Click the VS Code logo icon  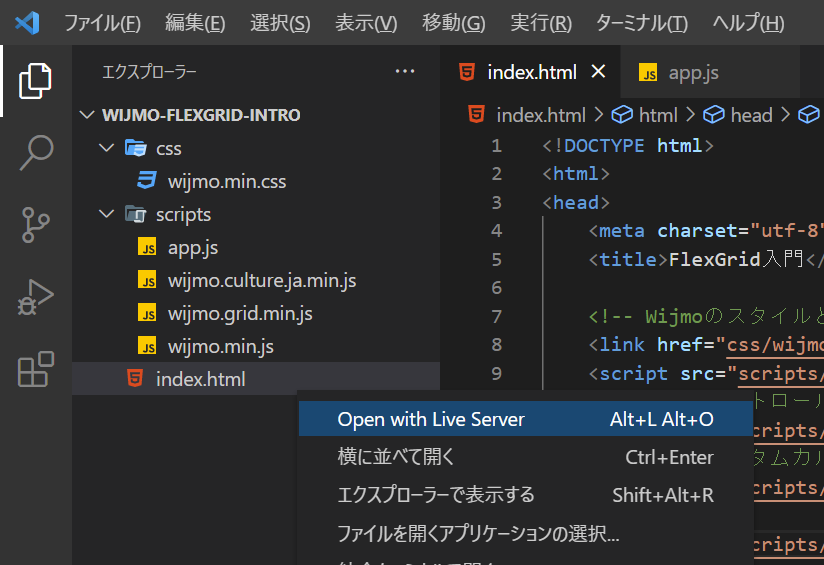click(x=27, y=23)
